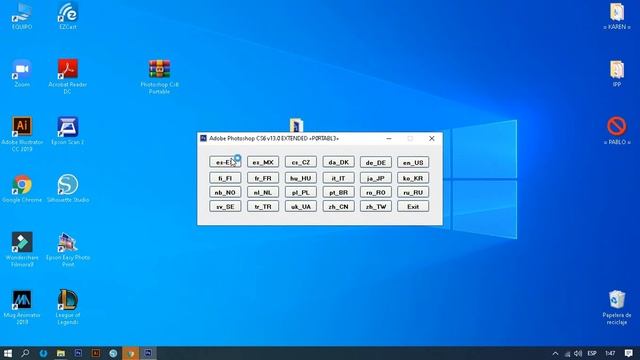Select the IPP folder icon
The image size is (640, 360).
coord(617,74)
